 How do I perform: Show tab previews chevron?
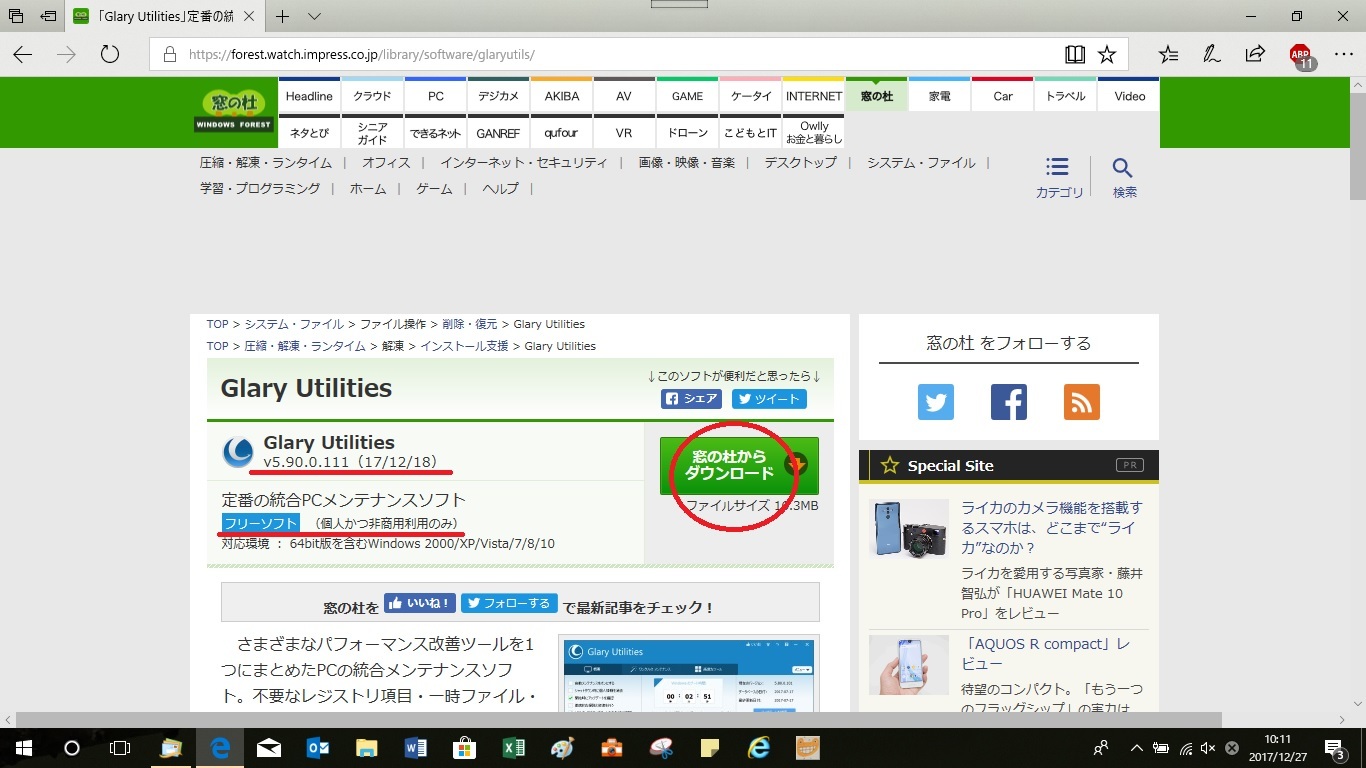click(x=314, y=16)
